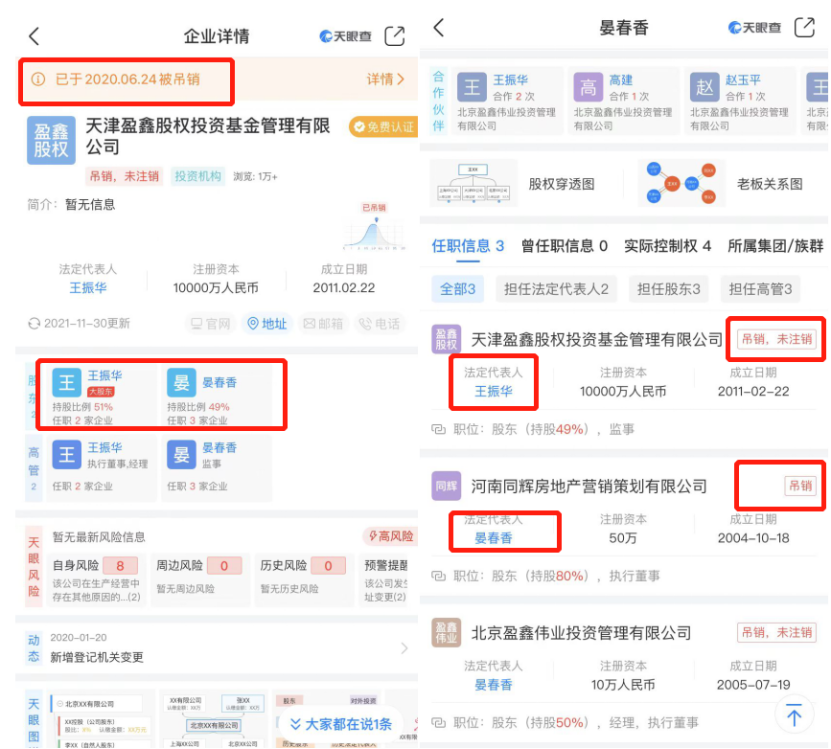Image resolution: width=831 pixels, height=749 pixels.
Task: Tap the 免费认证 badge
Action: pos(384,127)
